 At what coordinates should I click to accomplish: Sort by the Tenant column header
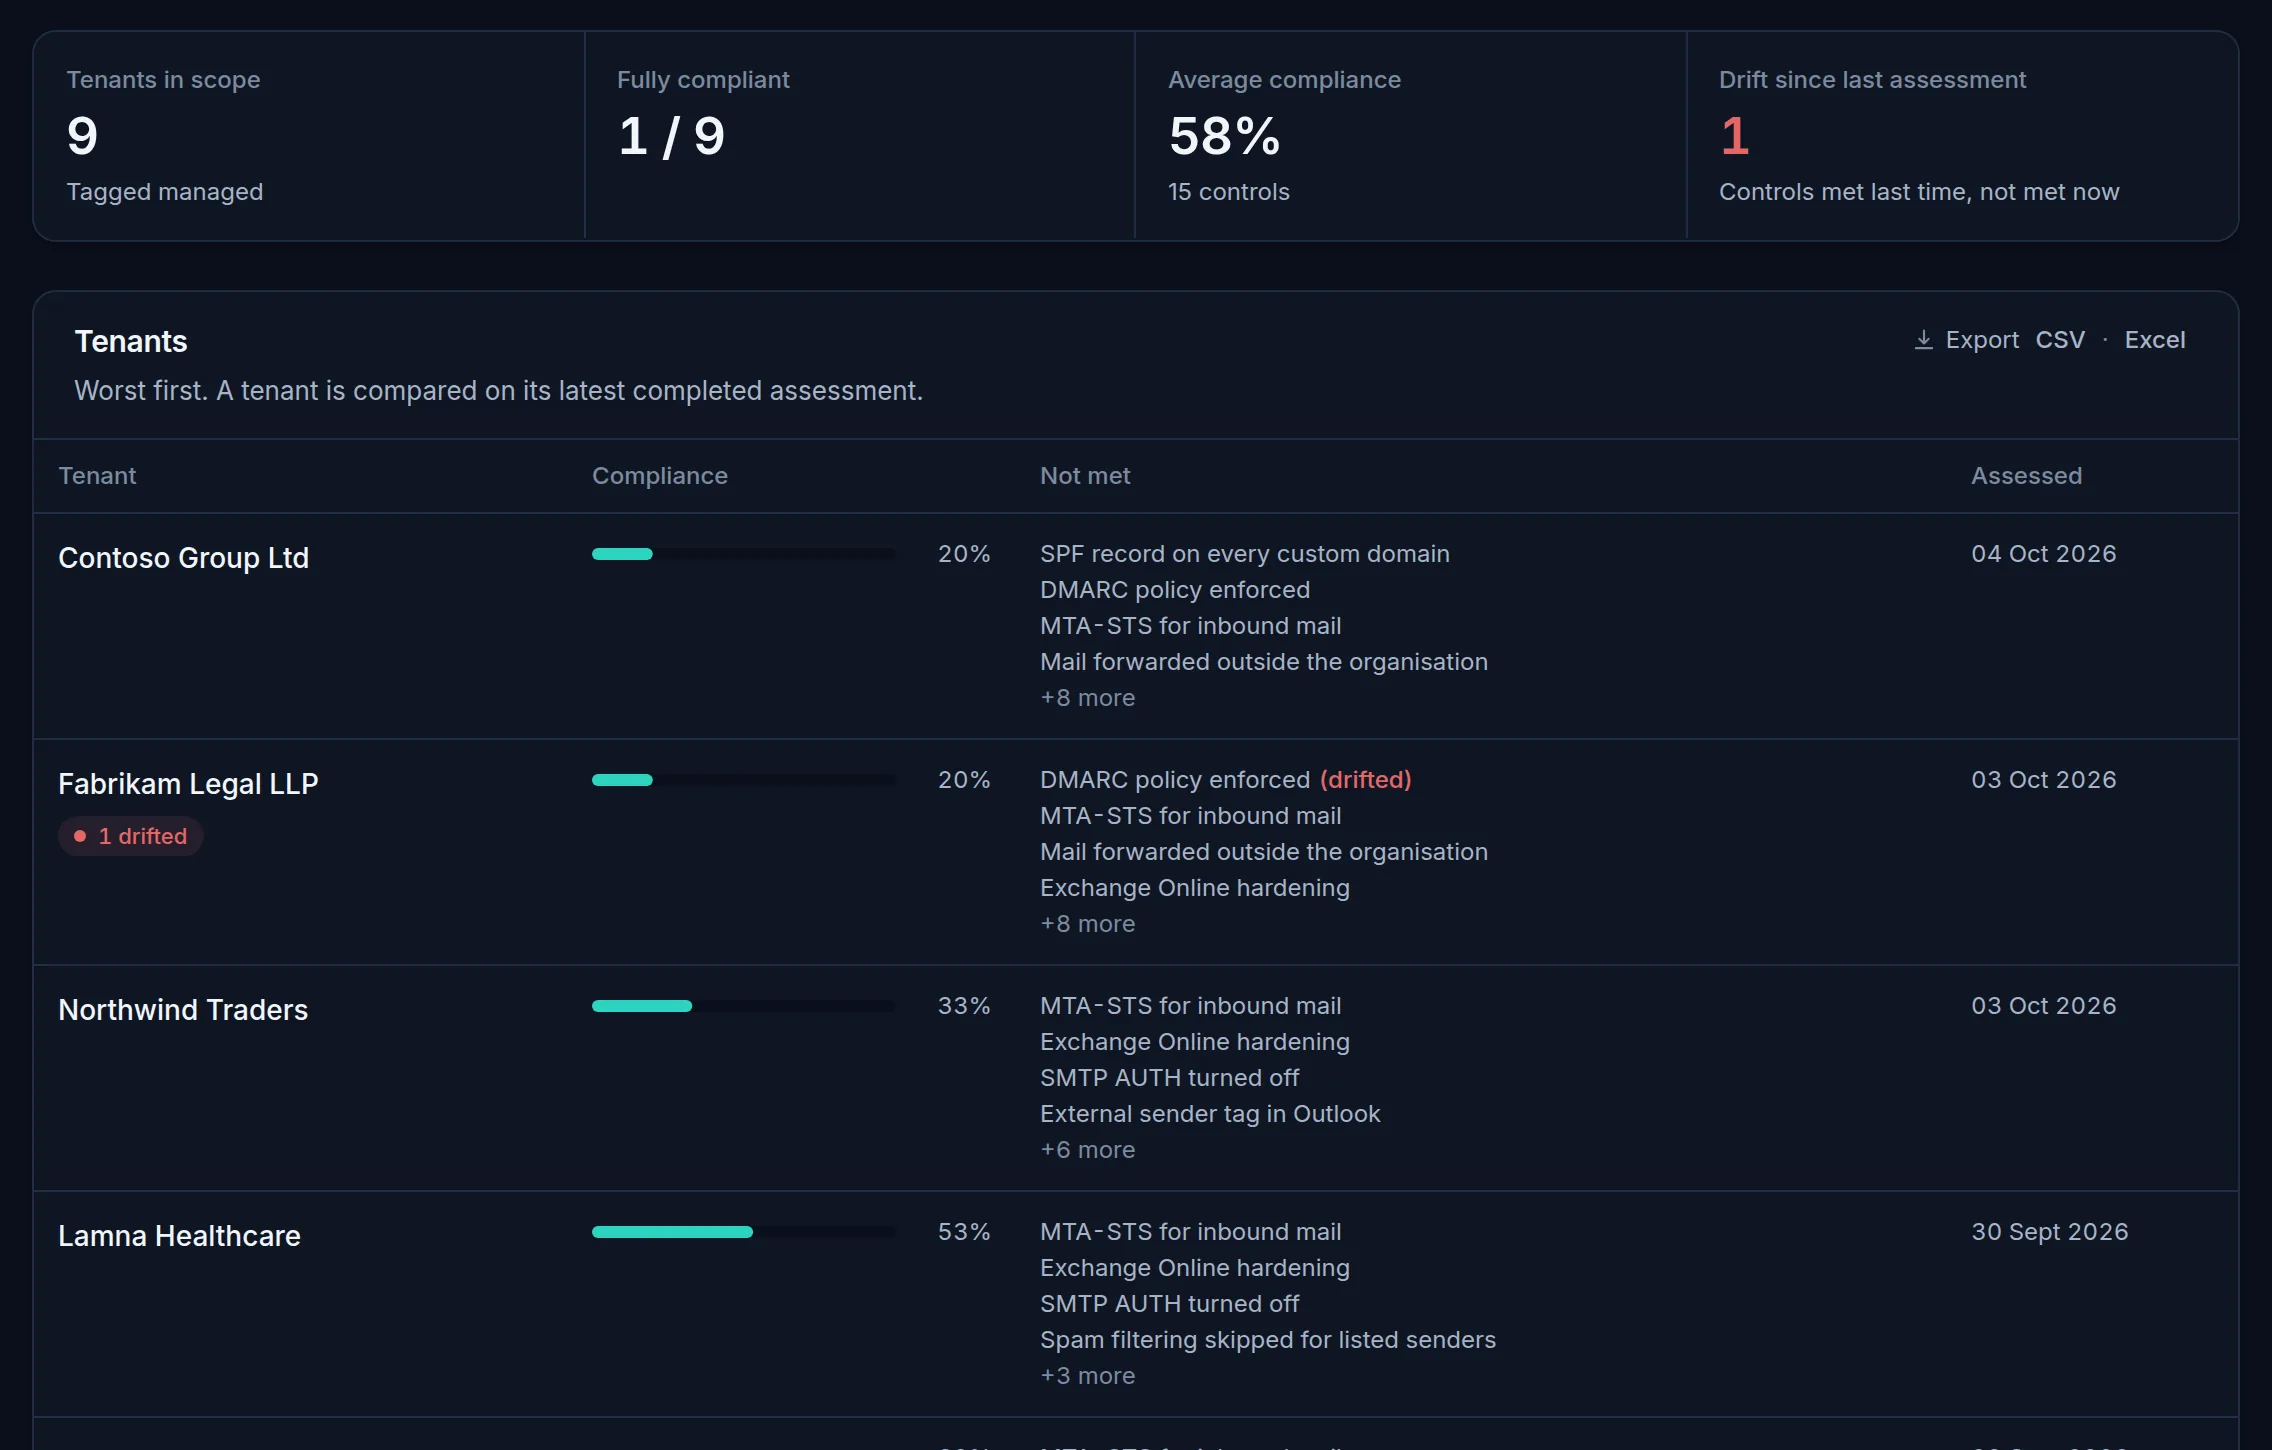coord(97,476)
